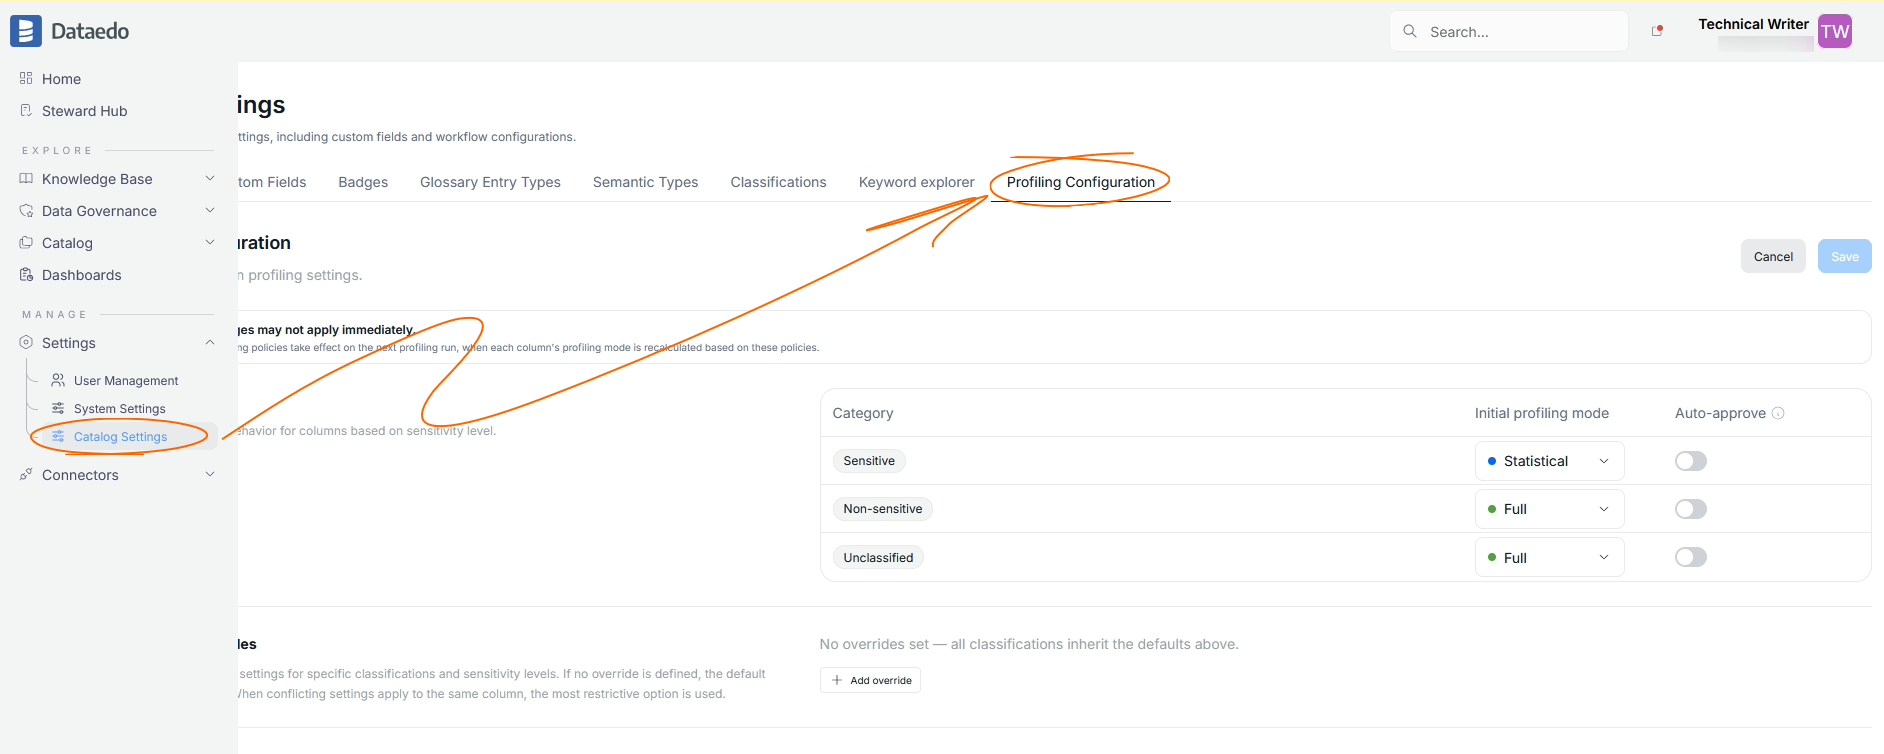Click the Cancel button
This screenshot has width=1884, height=754.
tap(1773, 256)
